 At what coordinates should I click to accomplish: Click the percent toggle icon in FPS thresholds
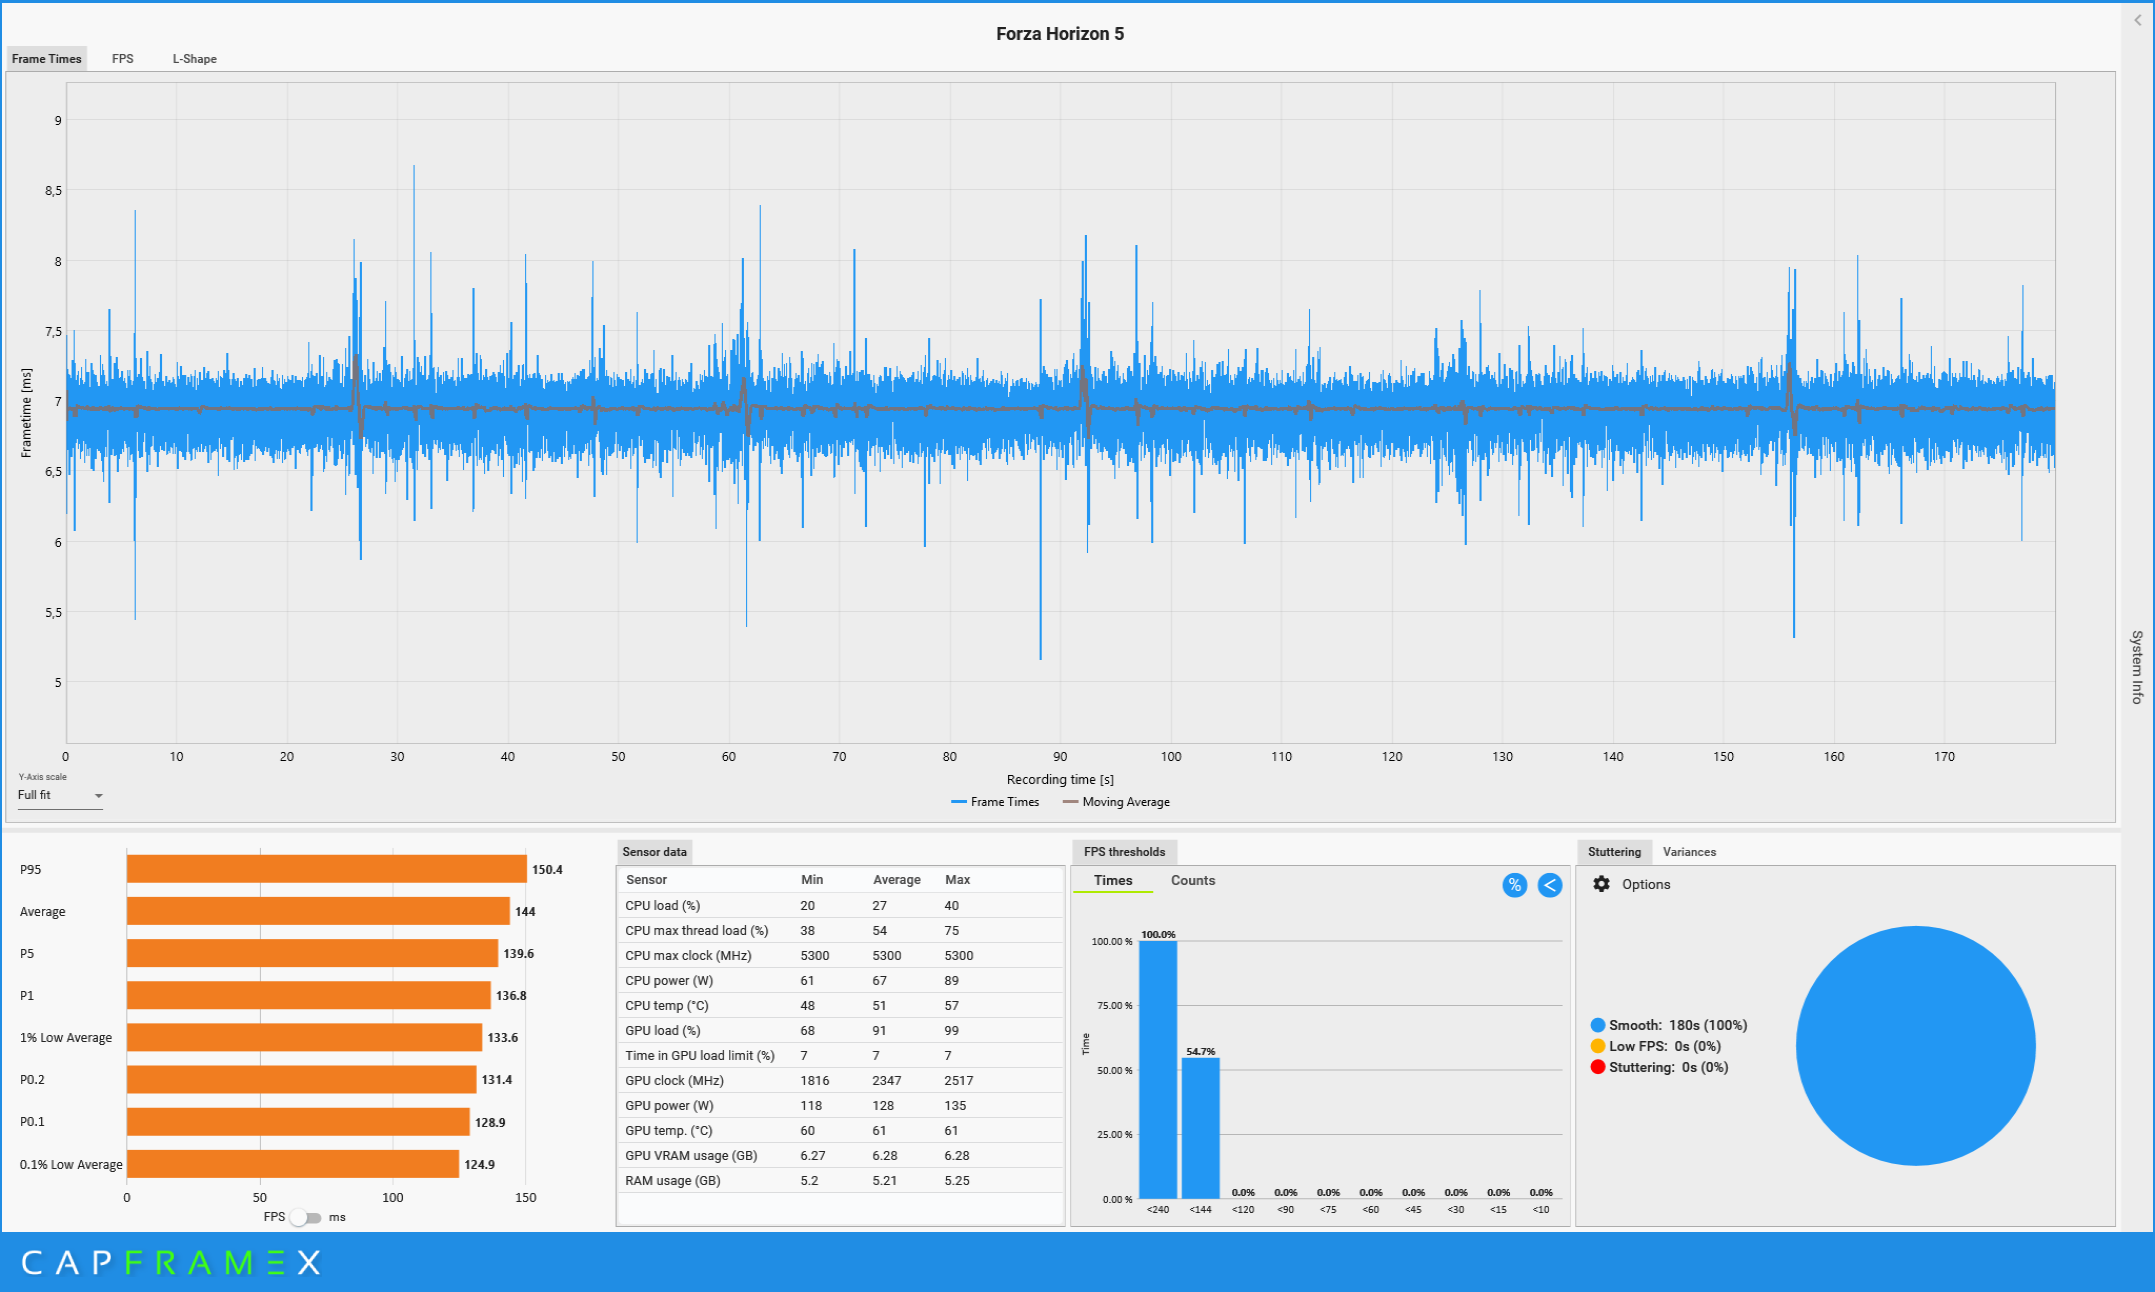[x=1514, y=885]
